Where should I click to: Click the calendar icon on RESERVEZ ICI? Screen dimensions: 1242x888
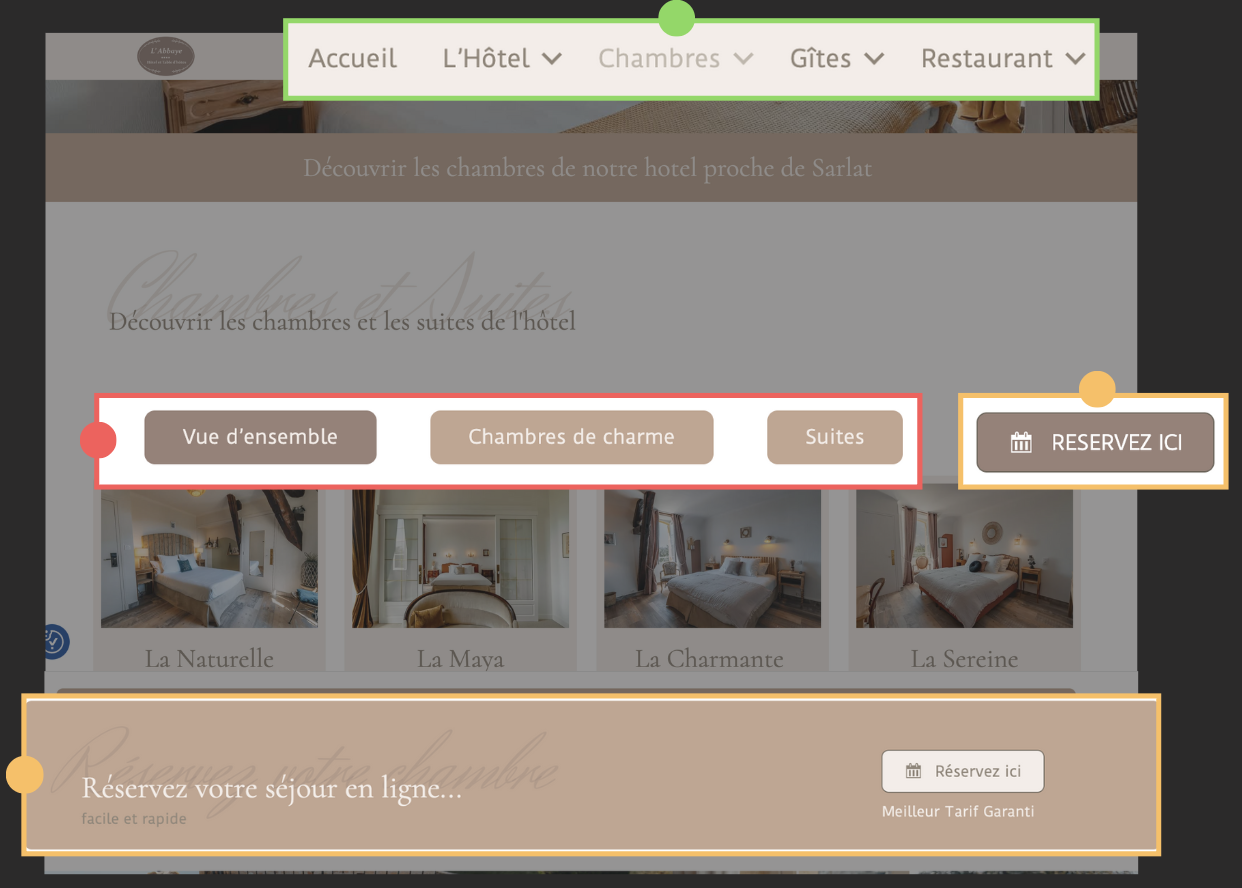[x=1021, y=442]
